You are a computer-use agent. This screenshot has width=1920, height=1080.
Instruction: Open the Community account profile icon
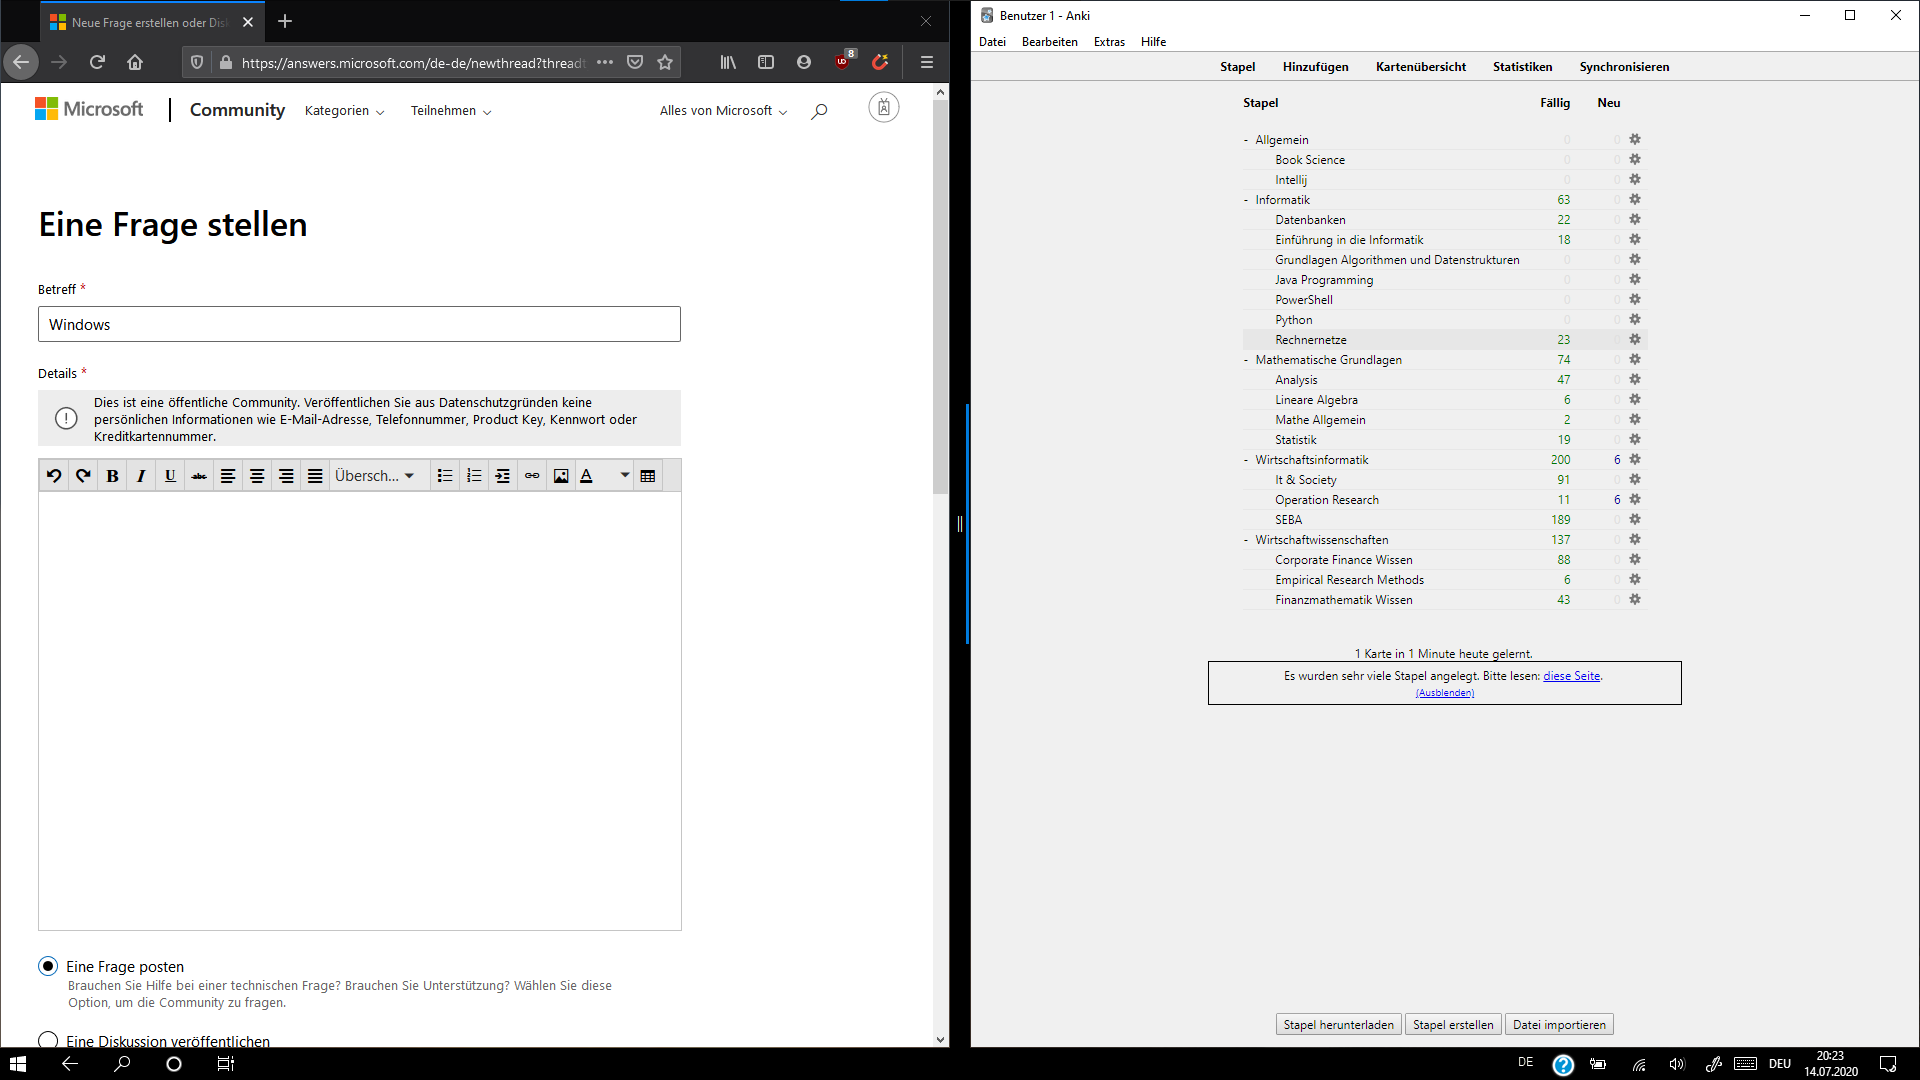(x=884, y=108)
